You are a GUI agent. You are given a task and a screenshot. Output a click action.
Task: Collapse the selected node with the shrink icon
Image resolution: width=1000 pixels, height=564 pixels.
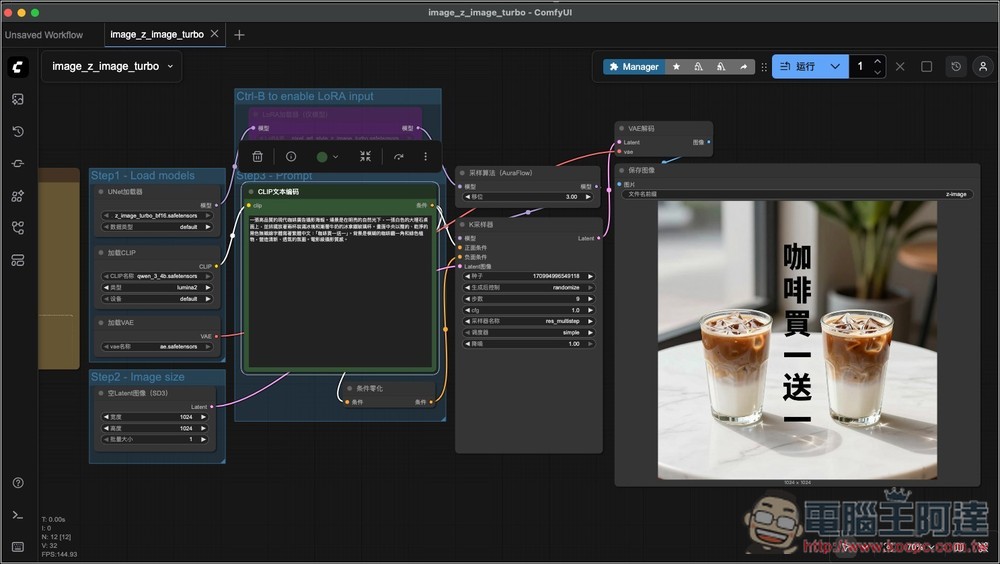pos(365,157)
